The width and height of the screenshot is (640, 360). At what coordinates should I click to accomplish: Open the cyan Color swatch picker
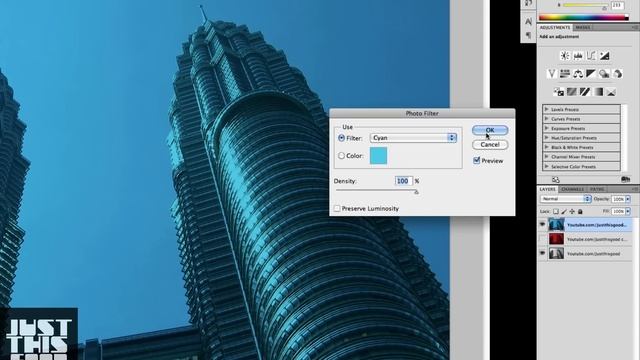pos(378,156)
